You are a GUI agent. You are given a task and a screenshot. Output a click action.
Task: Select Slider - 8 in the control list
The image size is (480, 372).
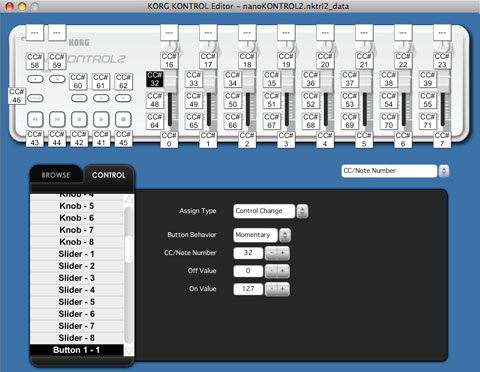(77, 338)
